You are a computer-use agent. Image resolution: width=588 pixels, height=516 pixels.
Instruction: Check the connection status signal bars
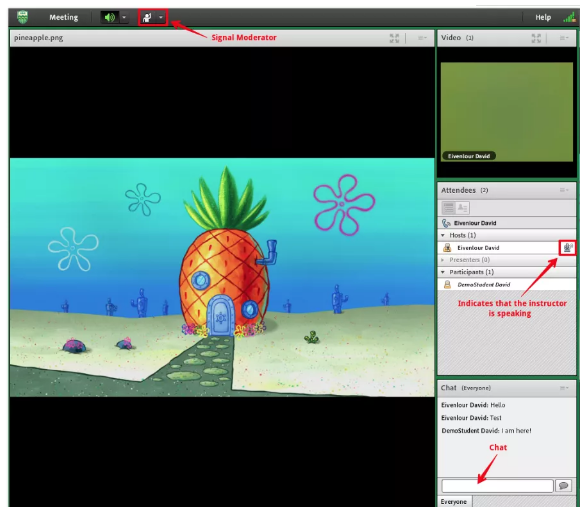(569, 17)
